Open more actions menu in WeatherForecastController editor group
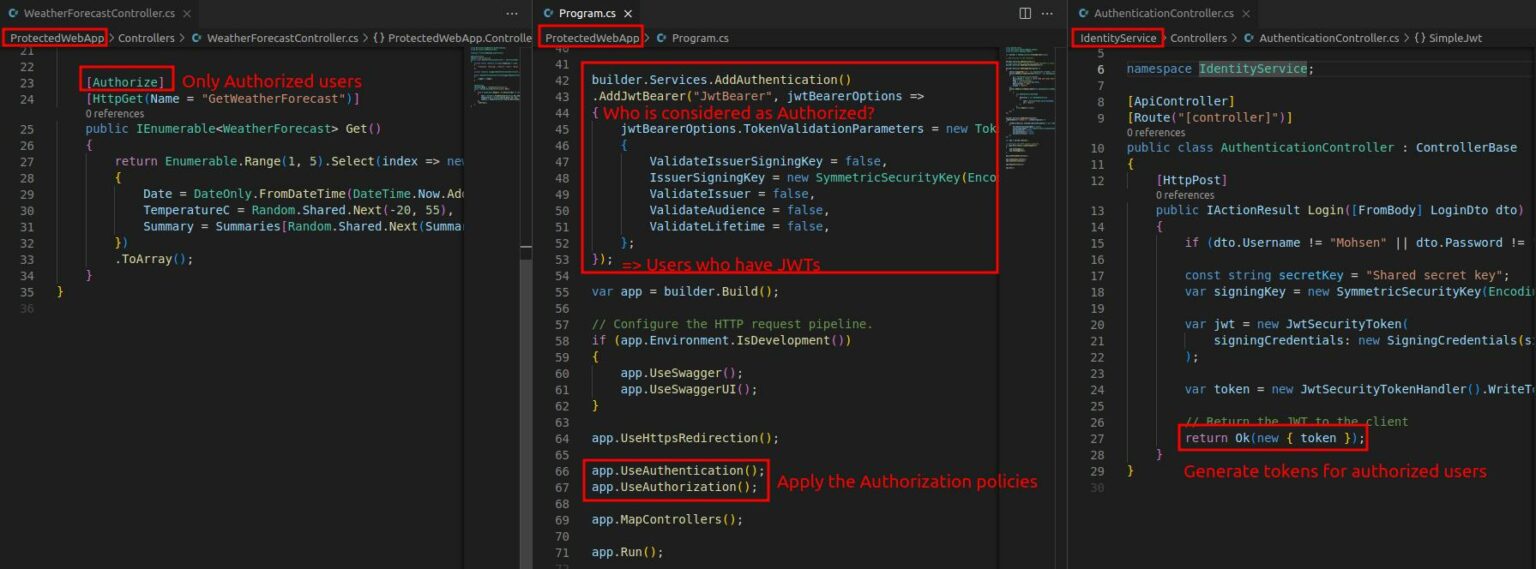The width and height of the screenshot is (1536, 569). 512,13
